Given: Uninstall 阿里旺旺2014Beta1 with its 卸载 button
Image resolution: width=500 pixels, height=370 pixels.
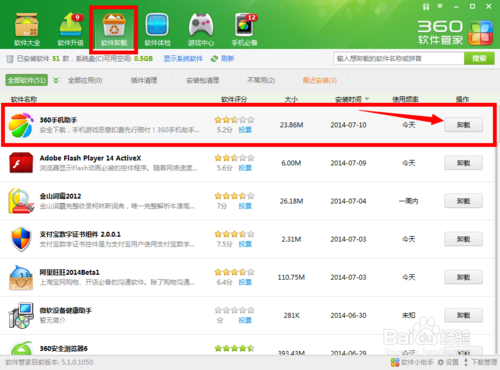Looking at the screenshot, I should pyautogui.click(x=463, y=277).
